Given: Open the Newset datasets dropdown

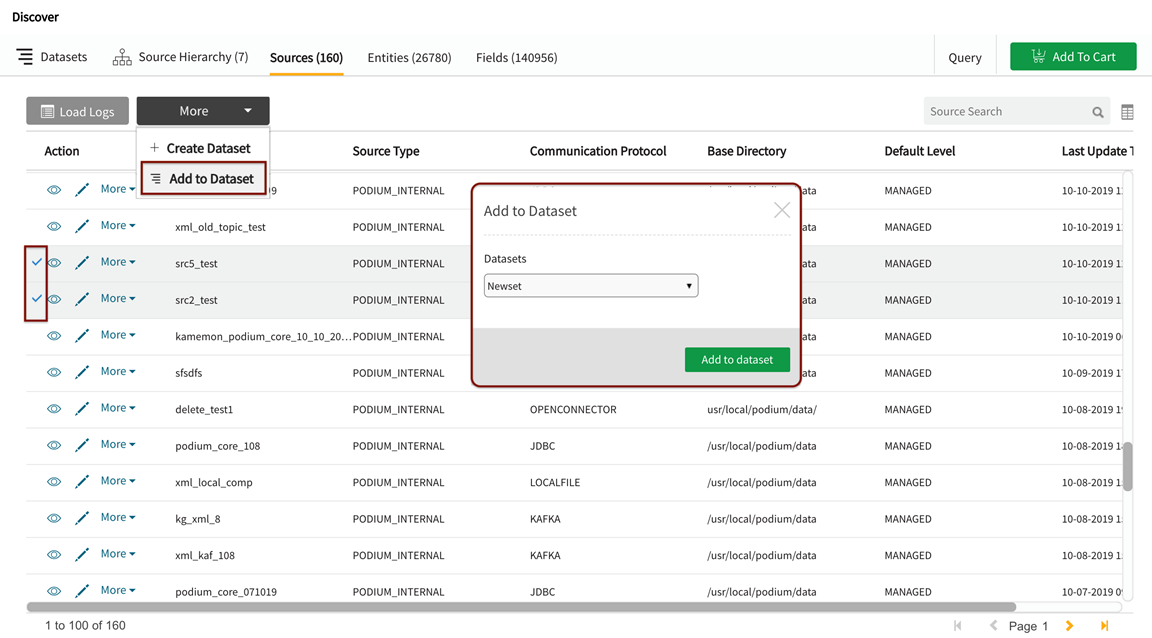Looking at the screenshot, I should pyautogui.click(x=590, y=286).
